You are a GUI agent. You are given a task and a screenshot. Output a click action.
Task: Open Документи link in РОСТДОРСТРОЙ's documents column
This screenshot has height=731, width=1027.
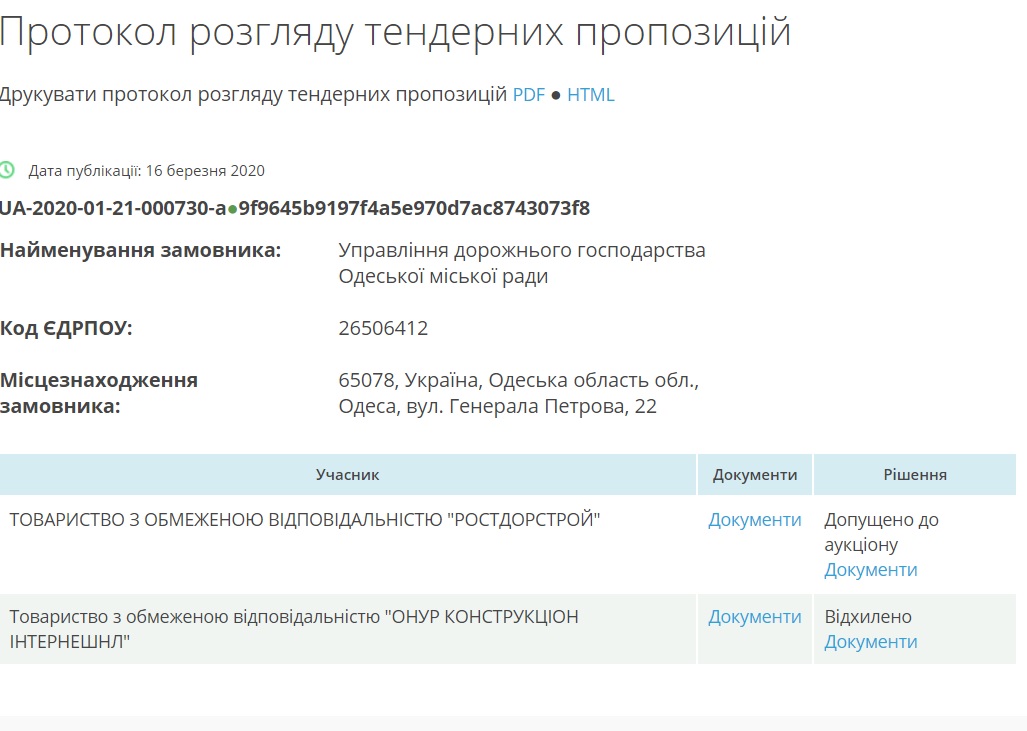pos(754,520)
